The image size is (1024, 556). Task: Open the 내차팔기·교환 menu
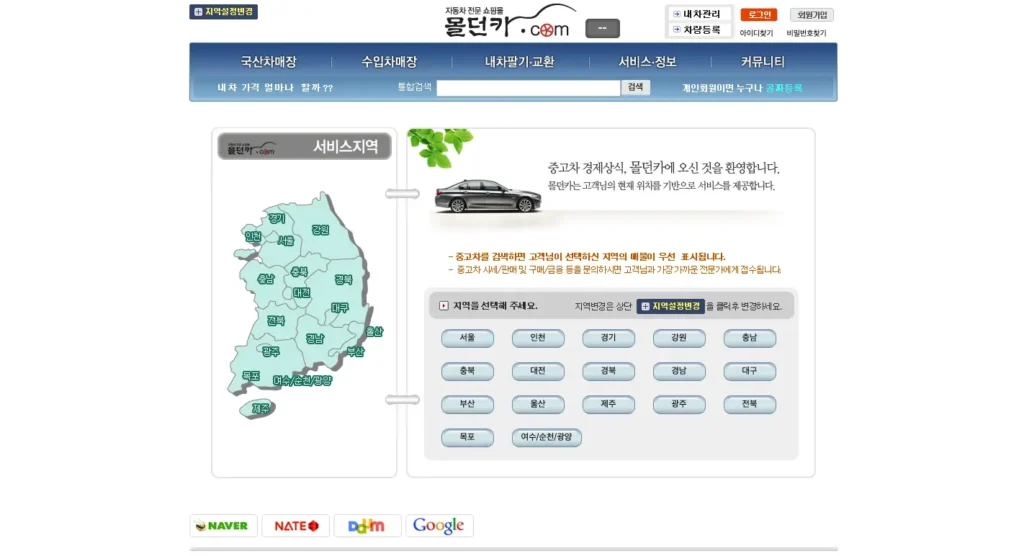click(x=519, y=61)
